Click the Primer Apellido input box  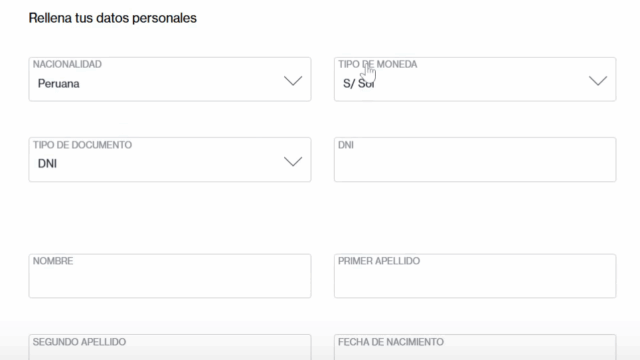tap(475, 276)
